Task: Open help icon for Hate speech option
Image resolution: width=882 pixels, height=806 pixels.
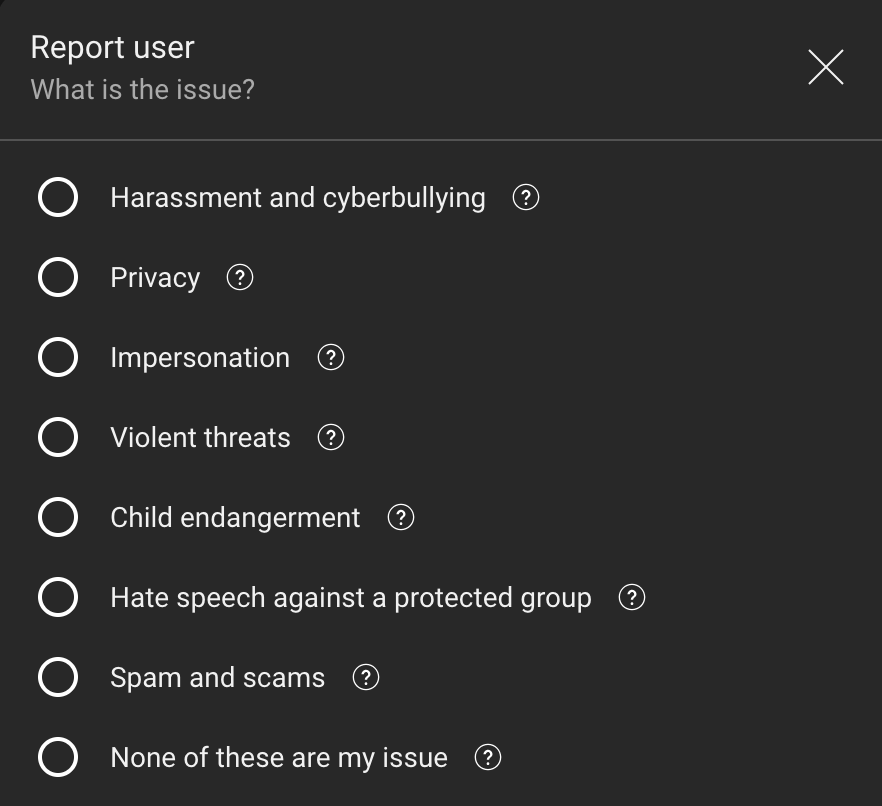Action: pos(632,598)
